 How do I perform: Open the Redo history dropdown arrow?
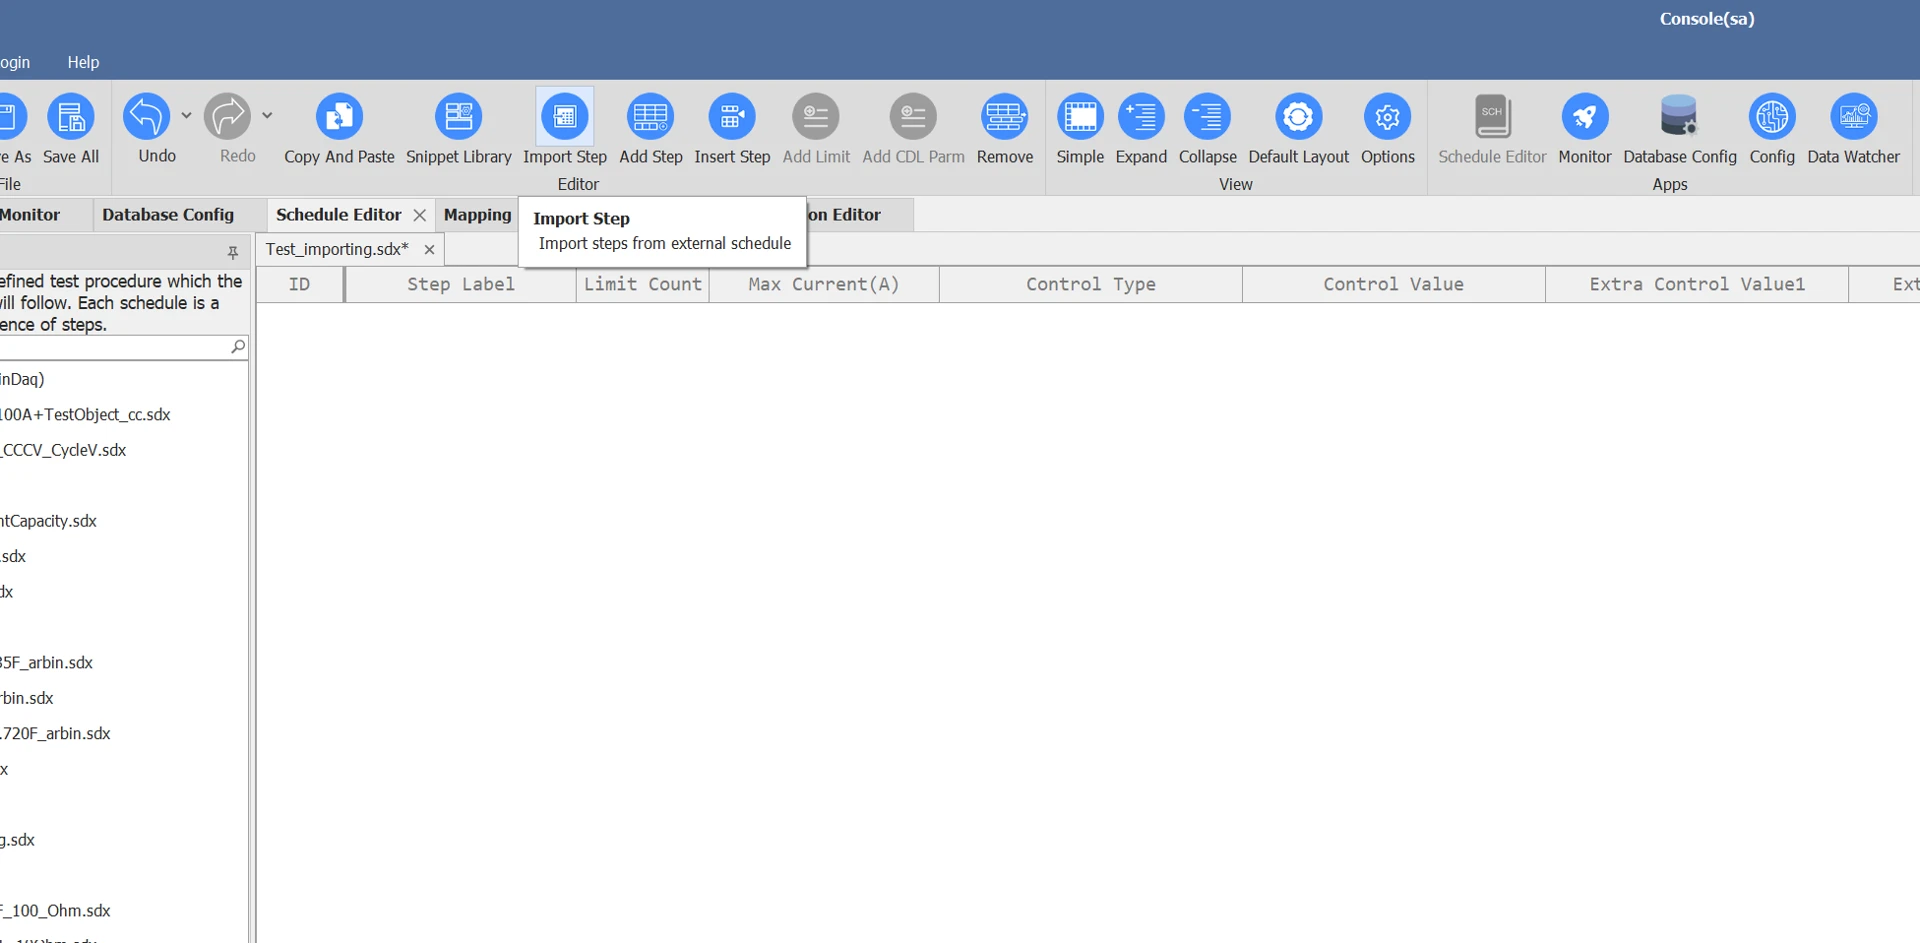(x=267, y=116)
